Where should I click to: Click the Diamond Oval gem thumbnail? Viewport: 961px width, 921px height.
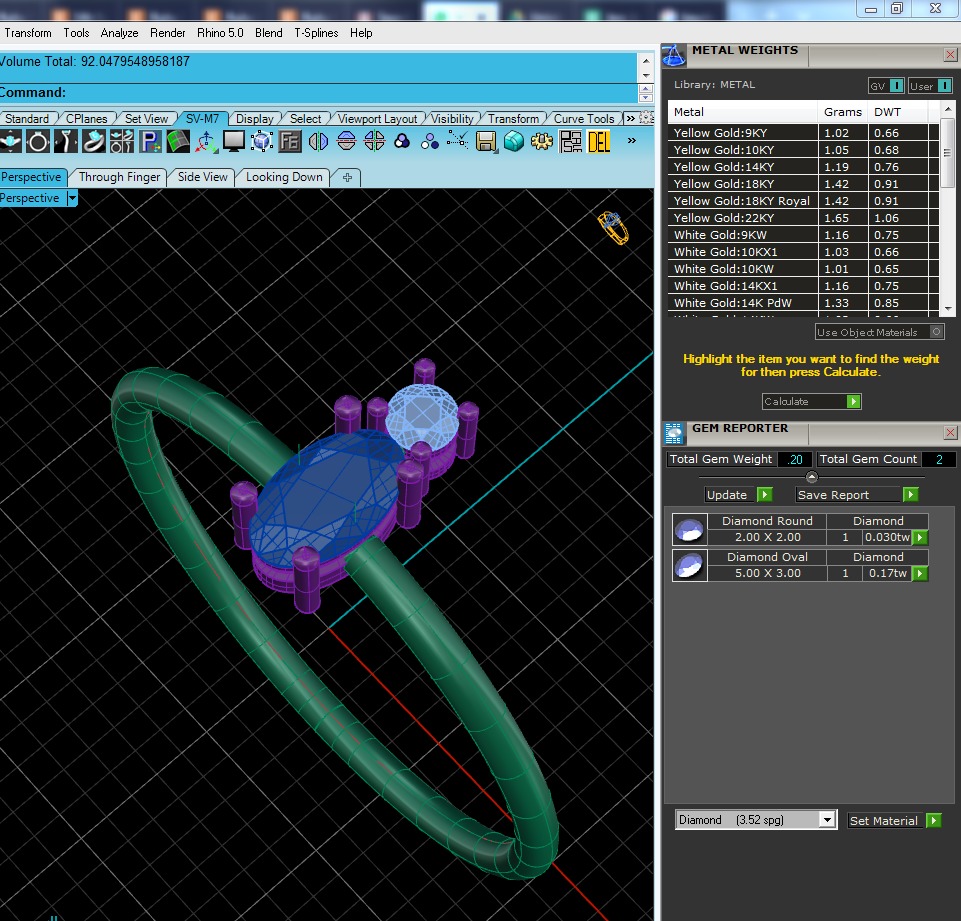click(689, 566)
